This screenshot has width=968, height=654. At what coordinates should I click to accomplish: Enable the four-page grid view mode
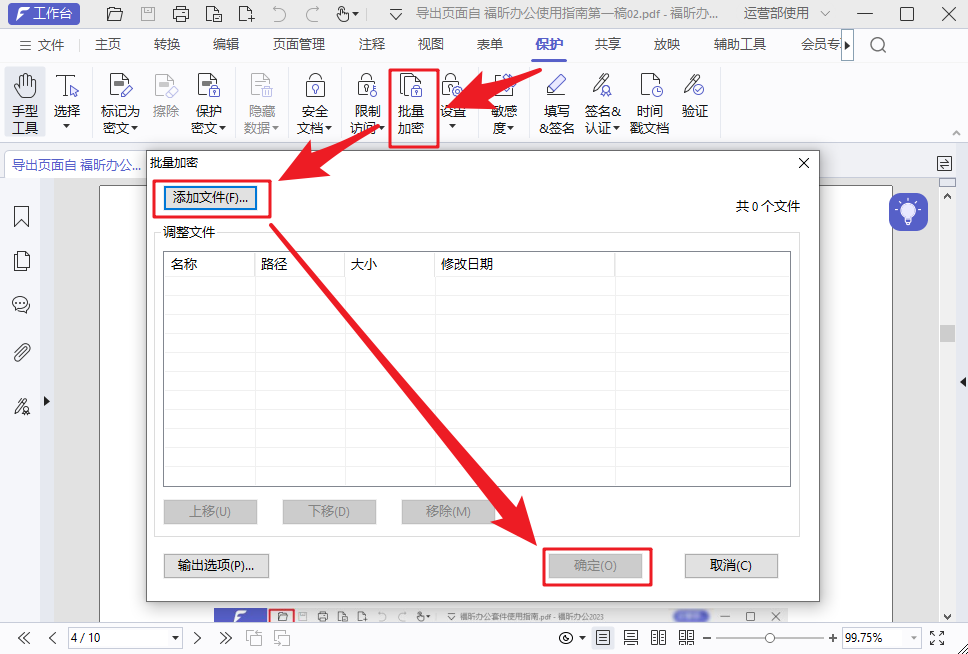click(688, 637)
